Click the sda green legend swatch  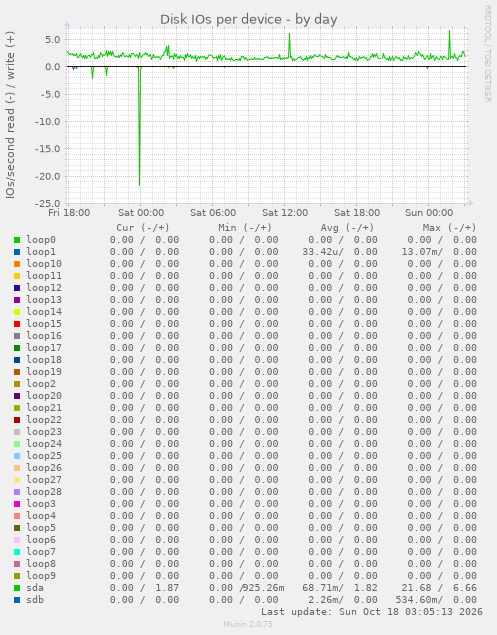click(x=17, y=588)
